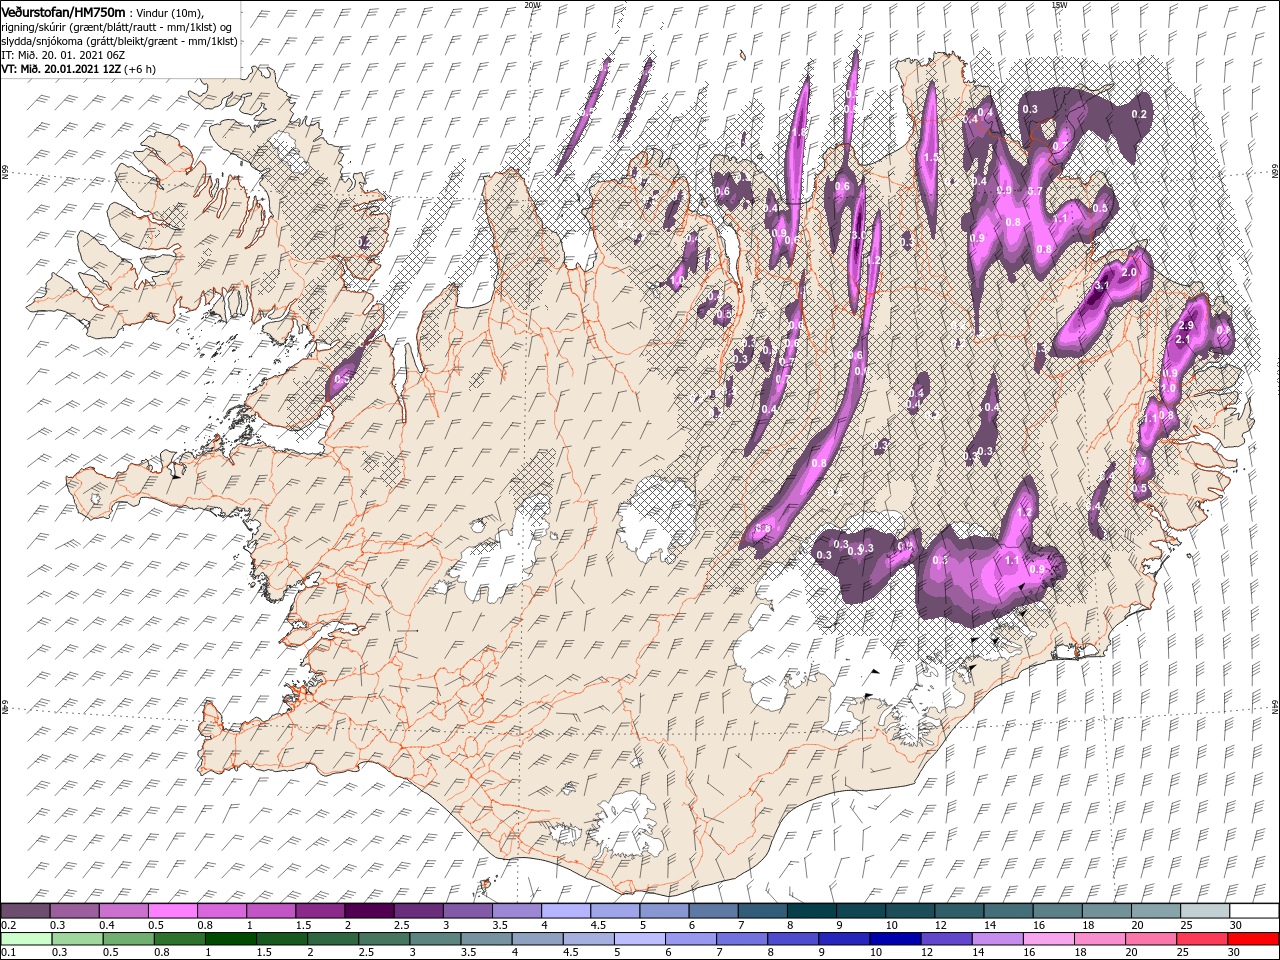Click the '15W' longitude label
This screenshot has height=960, width=1280.
(x=1059, y=5)
